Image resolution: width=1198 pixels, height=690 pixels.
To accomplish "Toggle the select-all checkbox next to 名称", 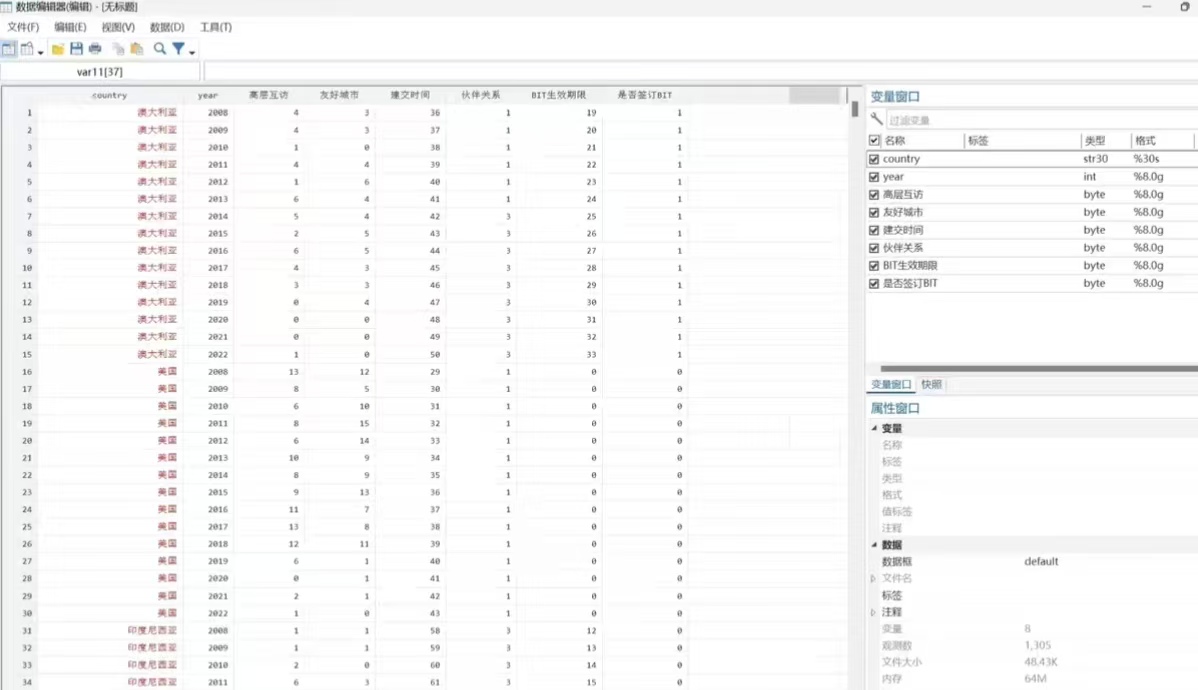I will (874, 141).
